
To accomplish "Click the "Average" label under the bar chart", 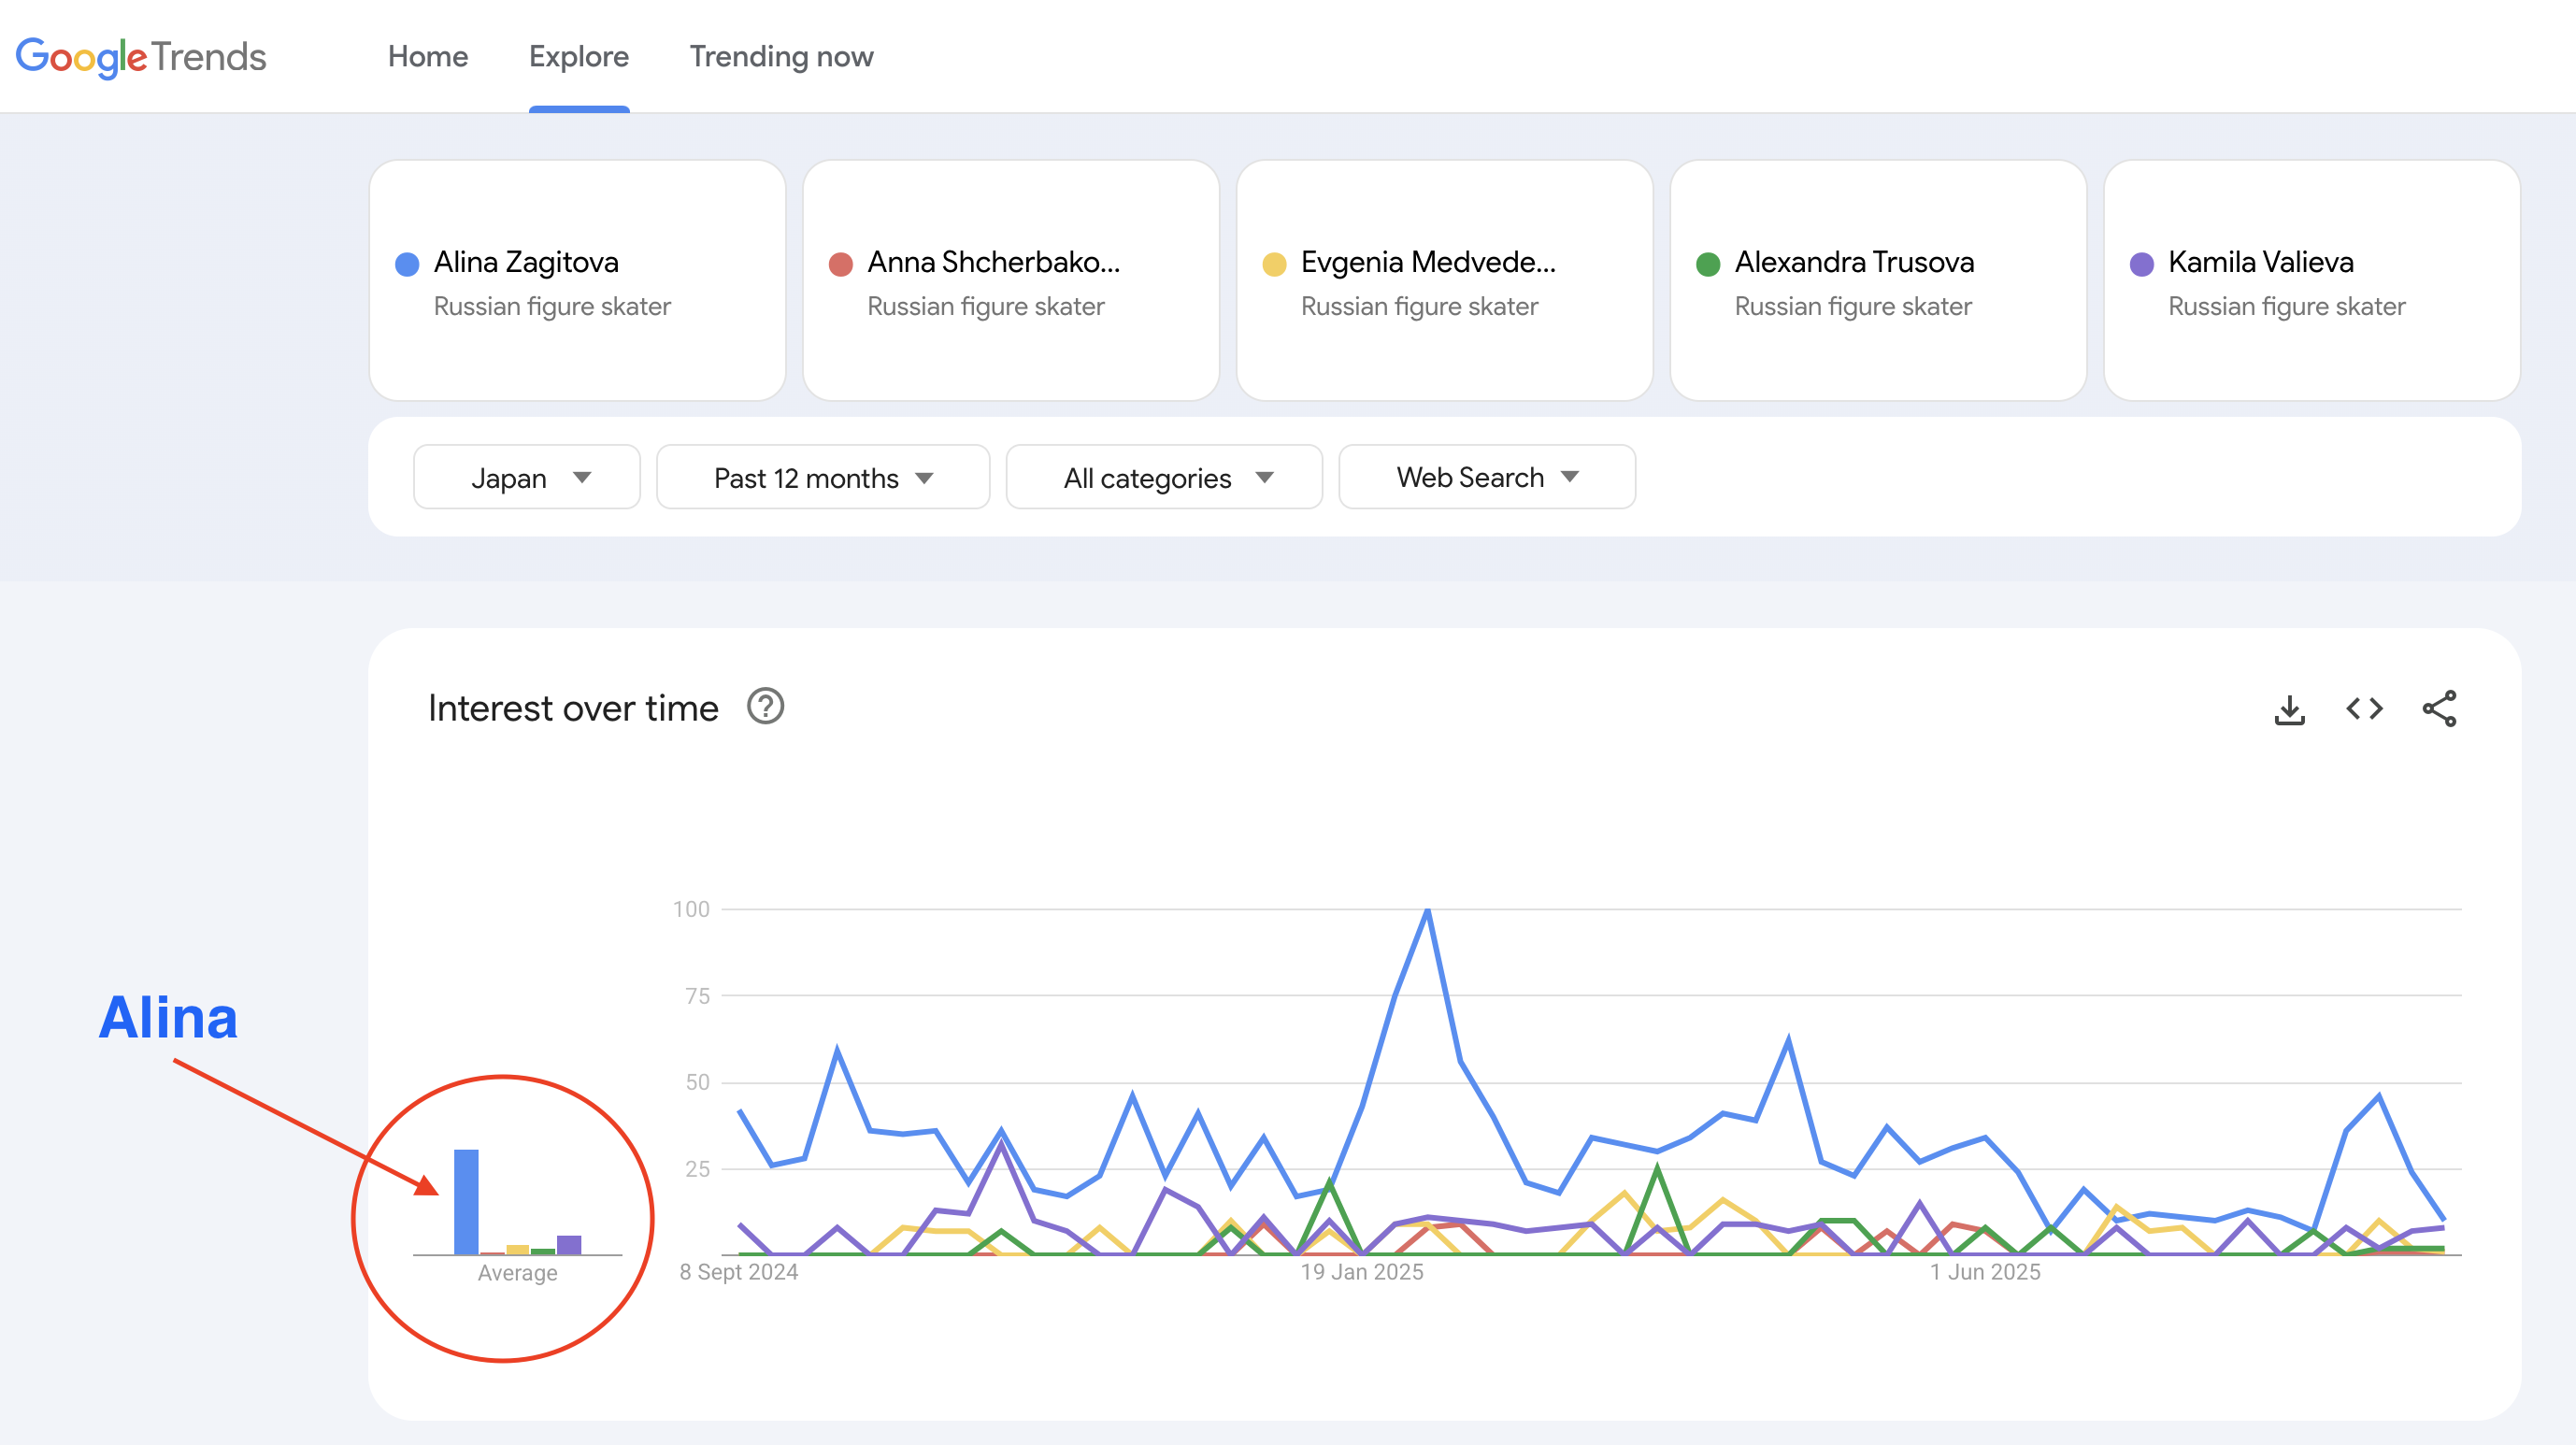I will tap(517, 1273).
